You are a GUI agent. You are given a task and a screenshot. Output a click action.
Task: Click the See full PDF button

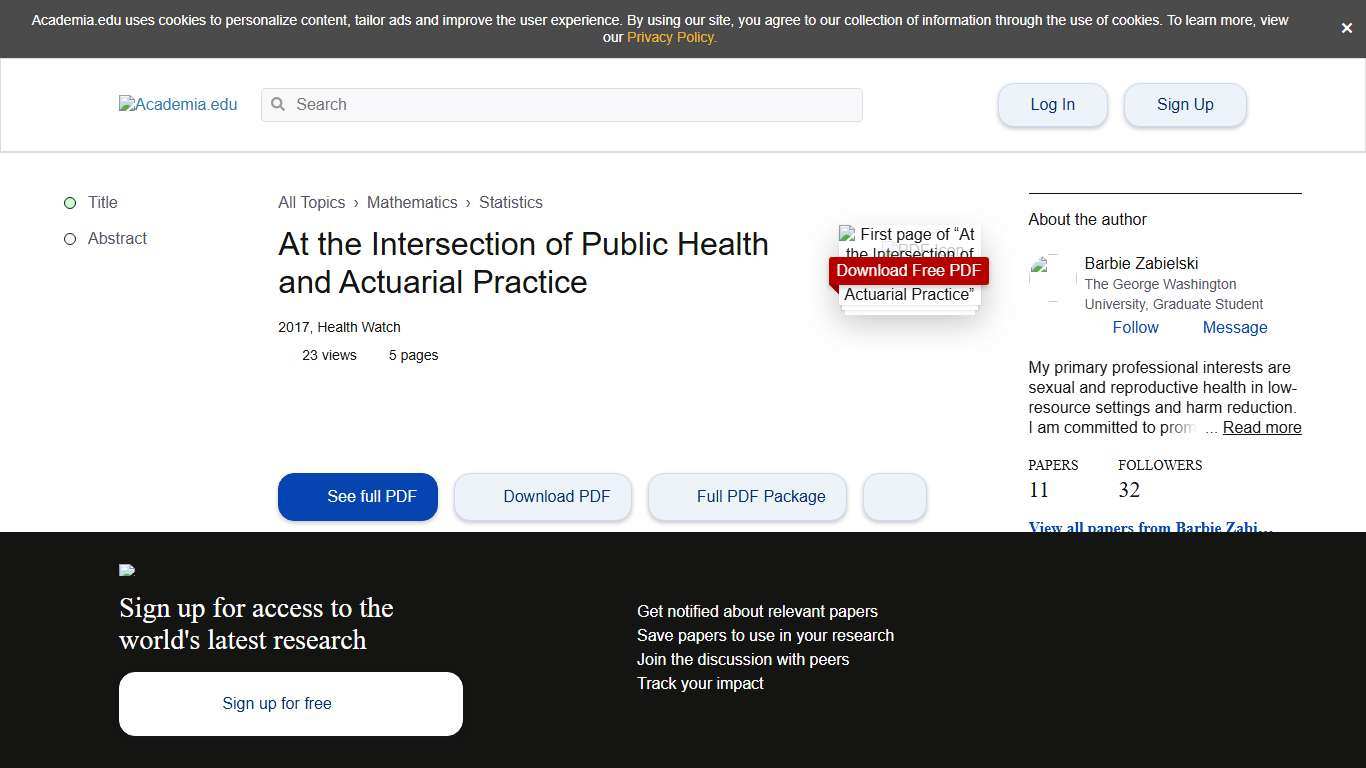pos(357,496)
